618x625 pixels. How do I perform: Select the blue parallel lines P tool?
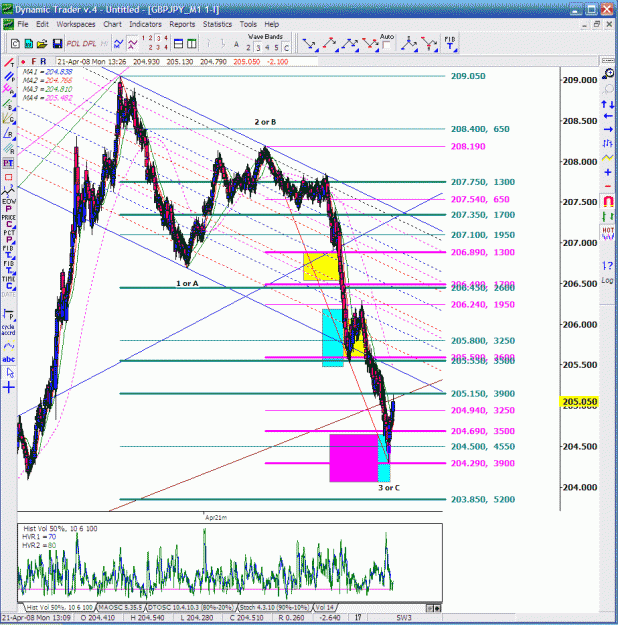click(x=9, y=76)
